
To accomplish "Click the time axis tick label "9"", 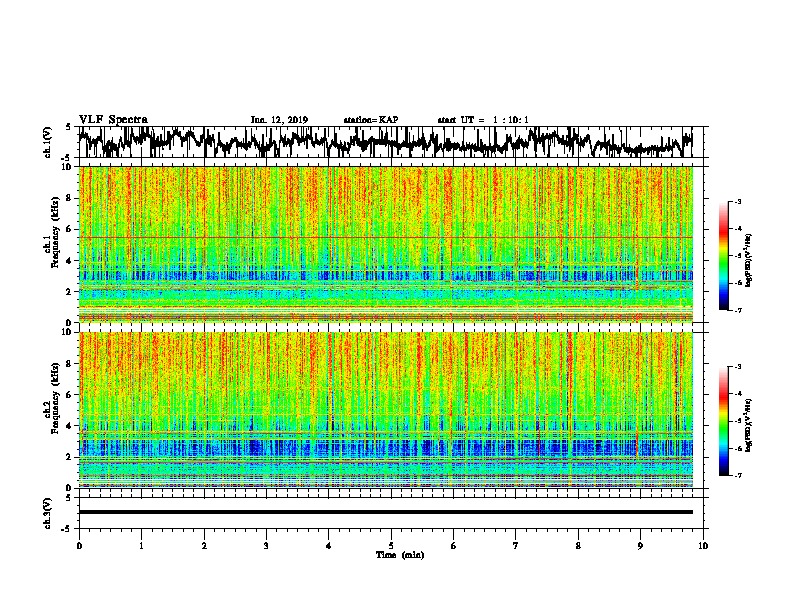I will [640, 546].
